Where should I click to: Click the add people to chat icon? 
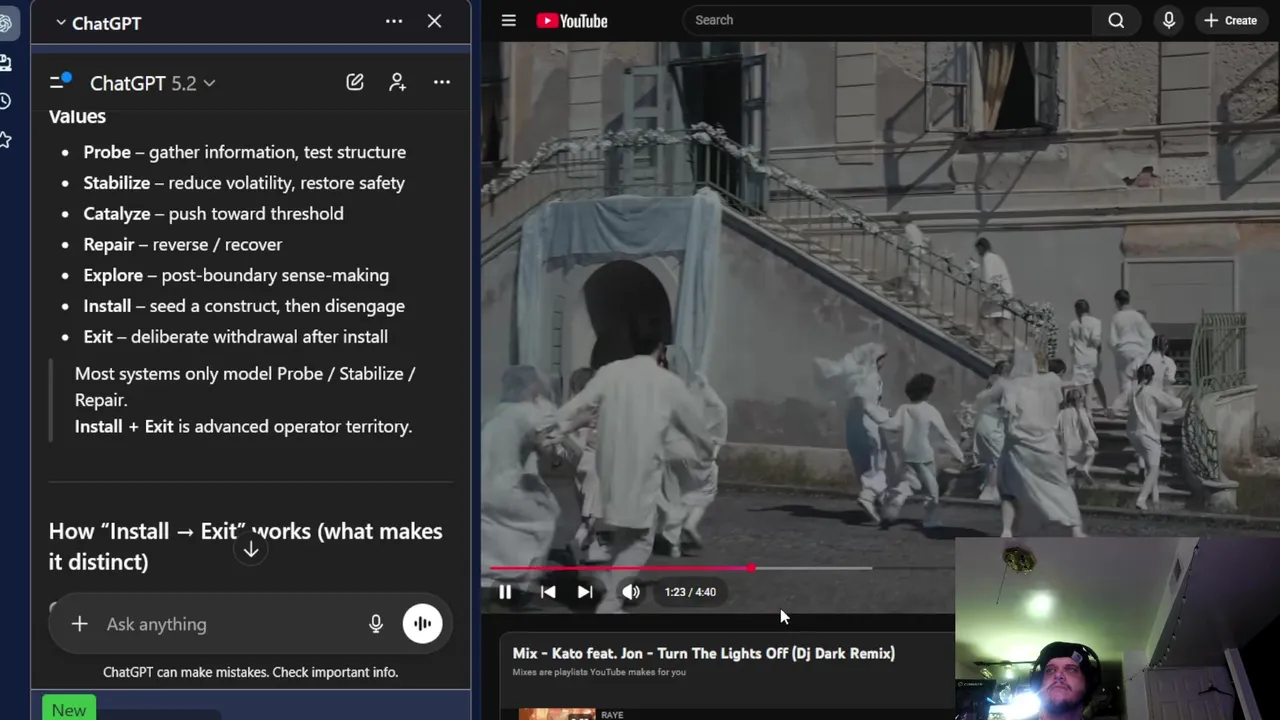click(x=398, y=82)
